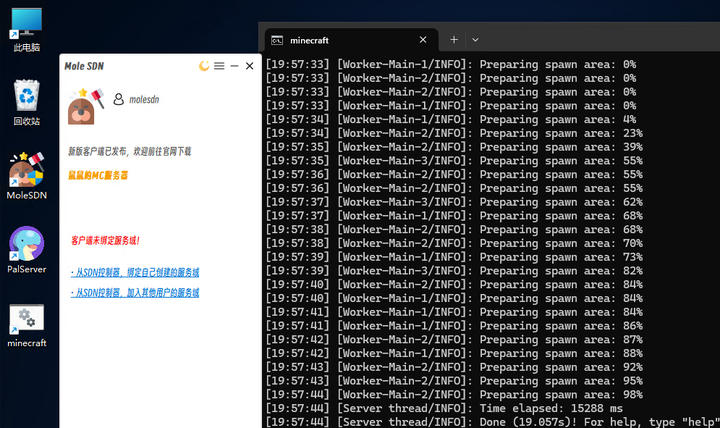Click the log line showing spawn area: 39%
This screenshot has width=720, height=428.
[x=454, y=147]
